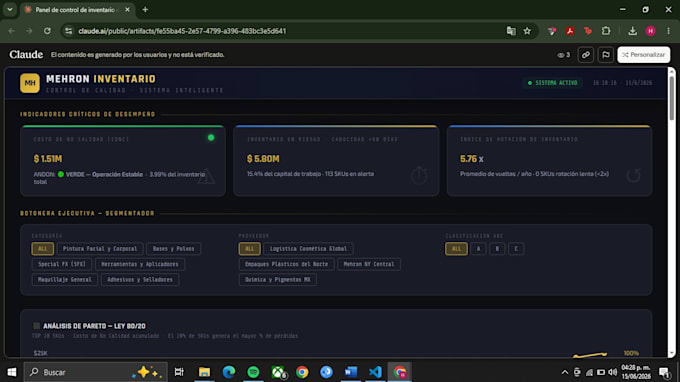Image resolution: width=680 pixels, height=382 pixels.
Task: Click the Adobe Acrobat extension icon
Action: pyautogui.click(x=570, y=31)
